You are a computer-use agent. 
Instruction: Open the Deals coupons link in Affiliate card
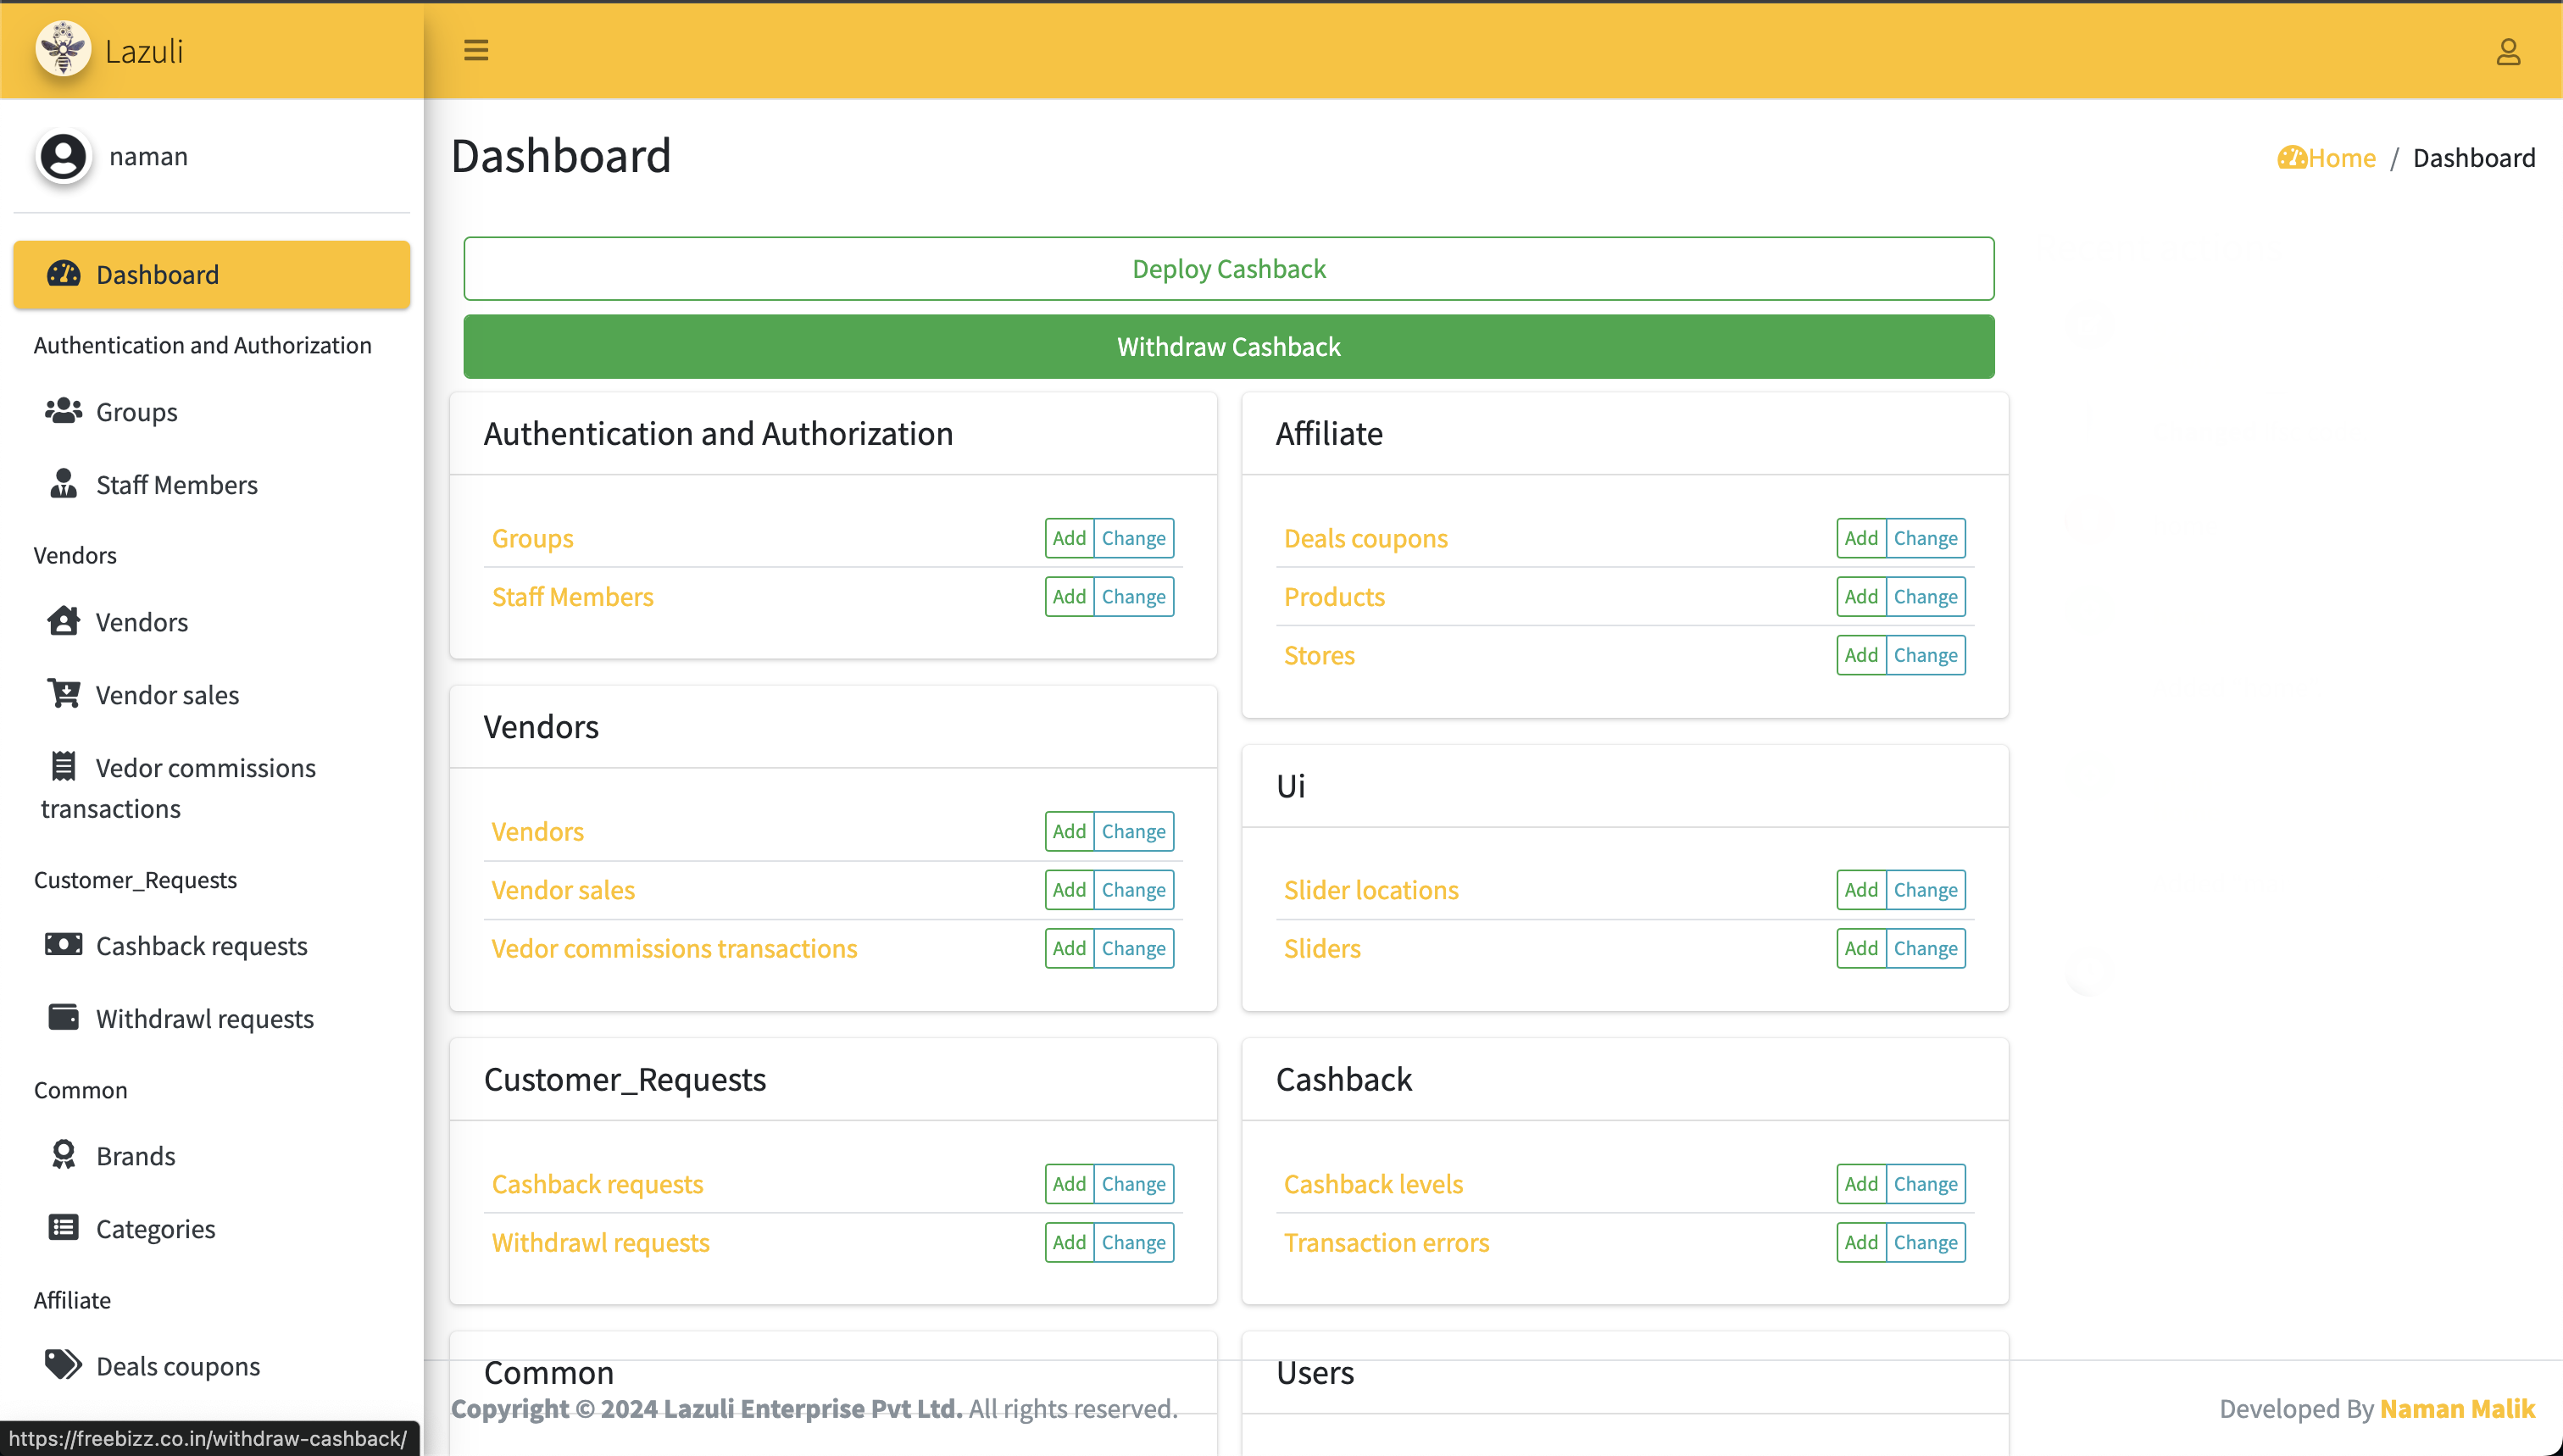click(x=1365, y=538)
